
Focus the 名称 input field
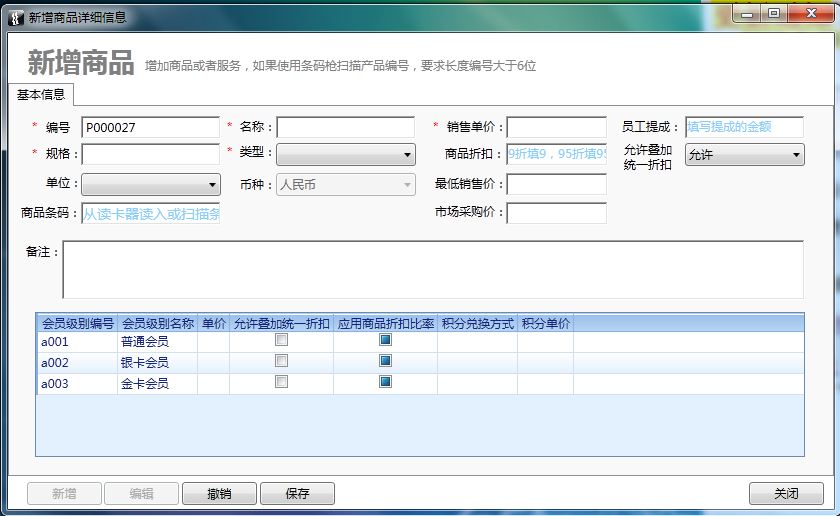(345, 127)
